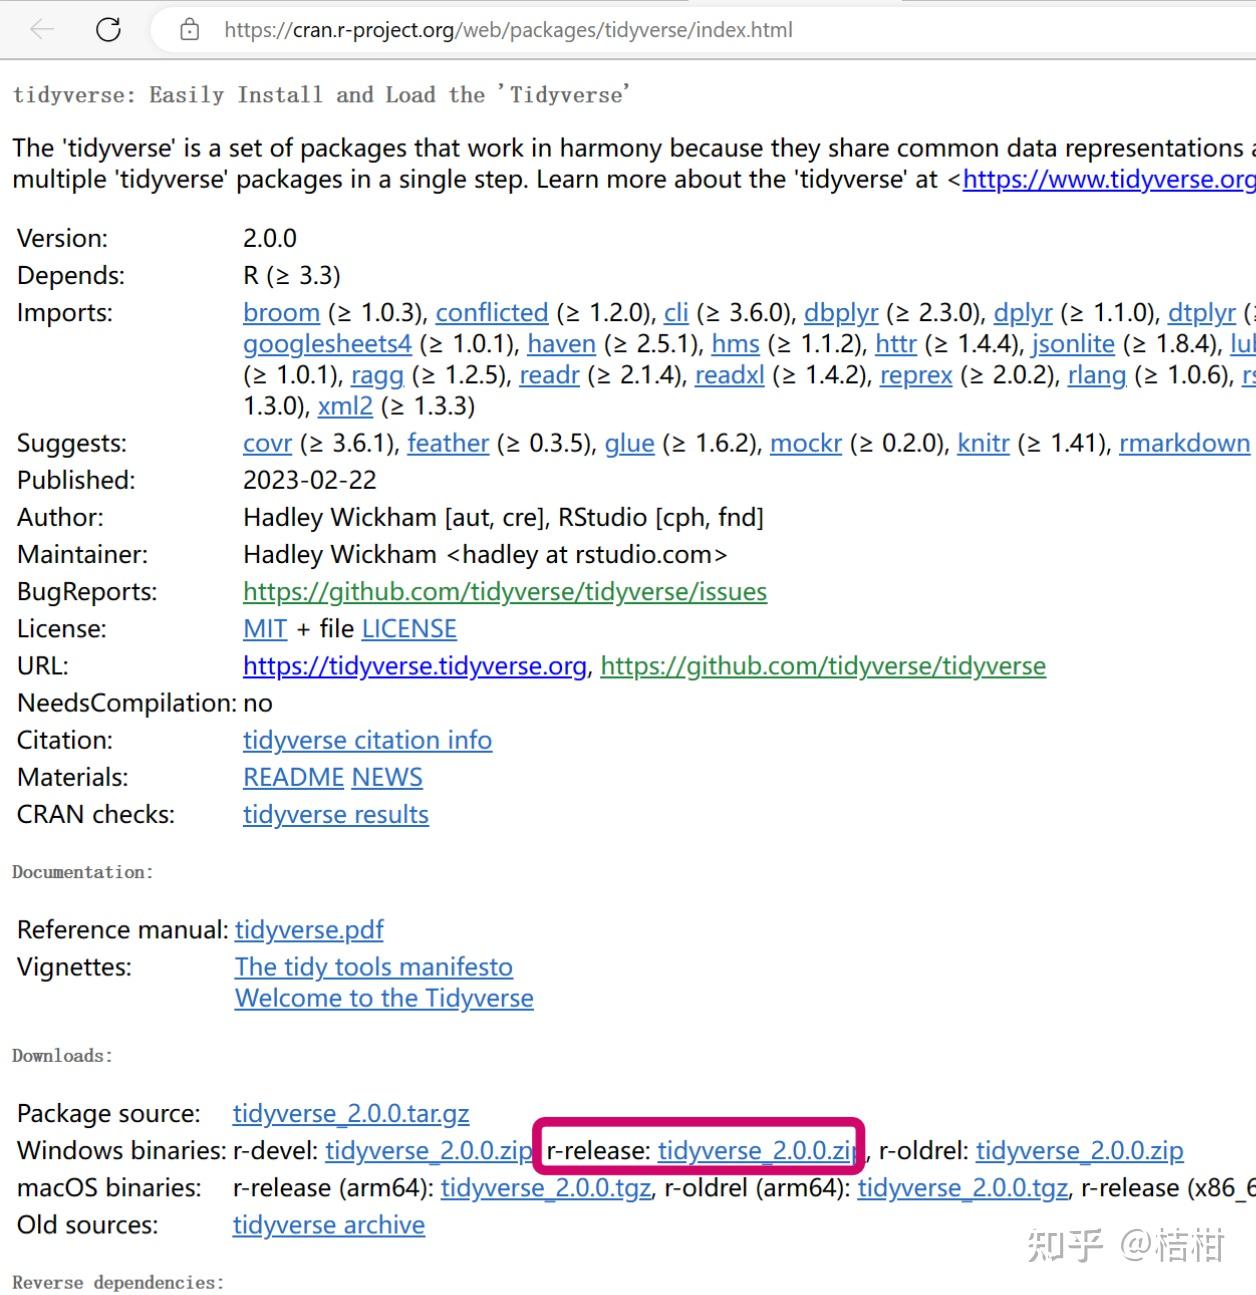
Task: Download the r-devel Windows tidyverse_2.0.0.zip
Action: 428,1151
